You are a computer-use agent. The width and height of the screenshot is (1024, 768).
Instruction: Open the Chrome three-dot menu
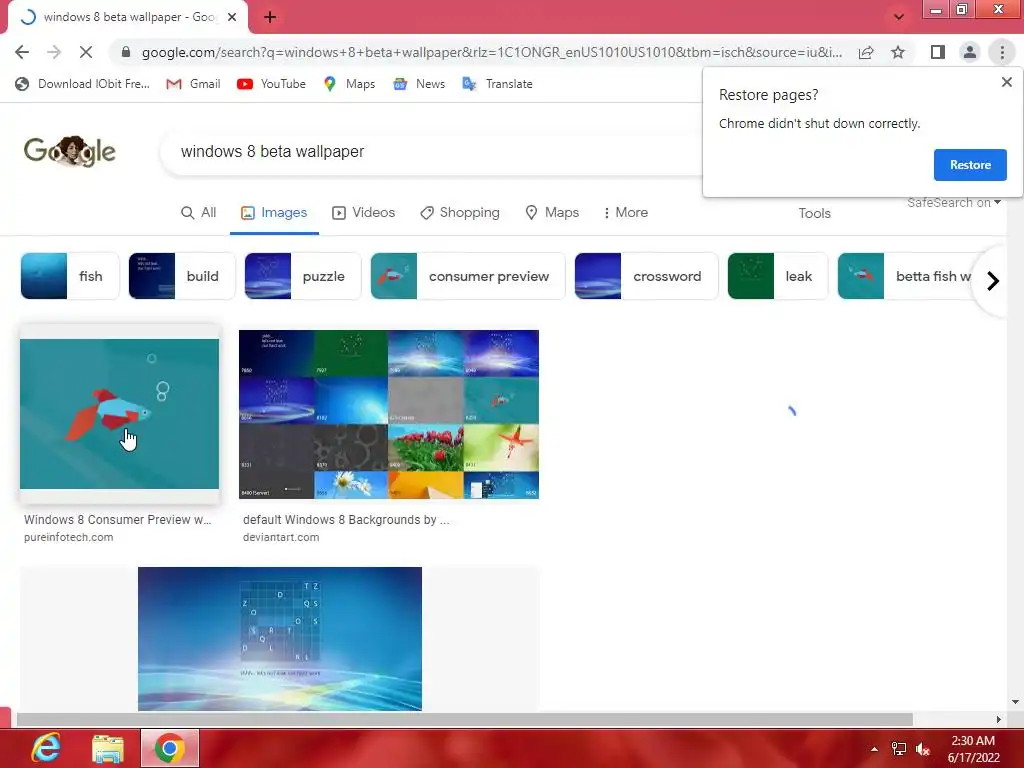tap(1002, 52)
